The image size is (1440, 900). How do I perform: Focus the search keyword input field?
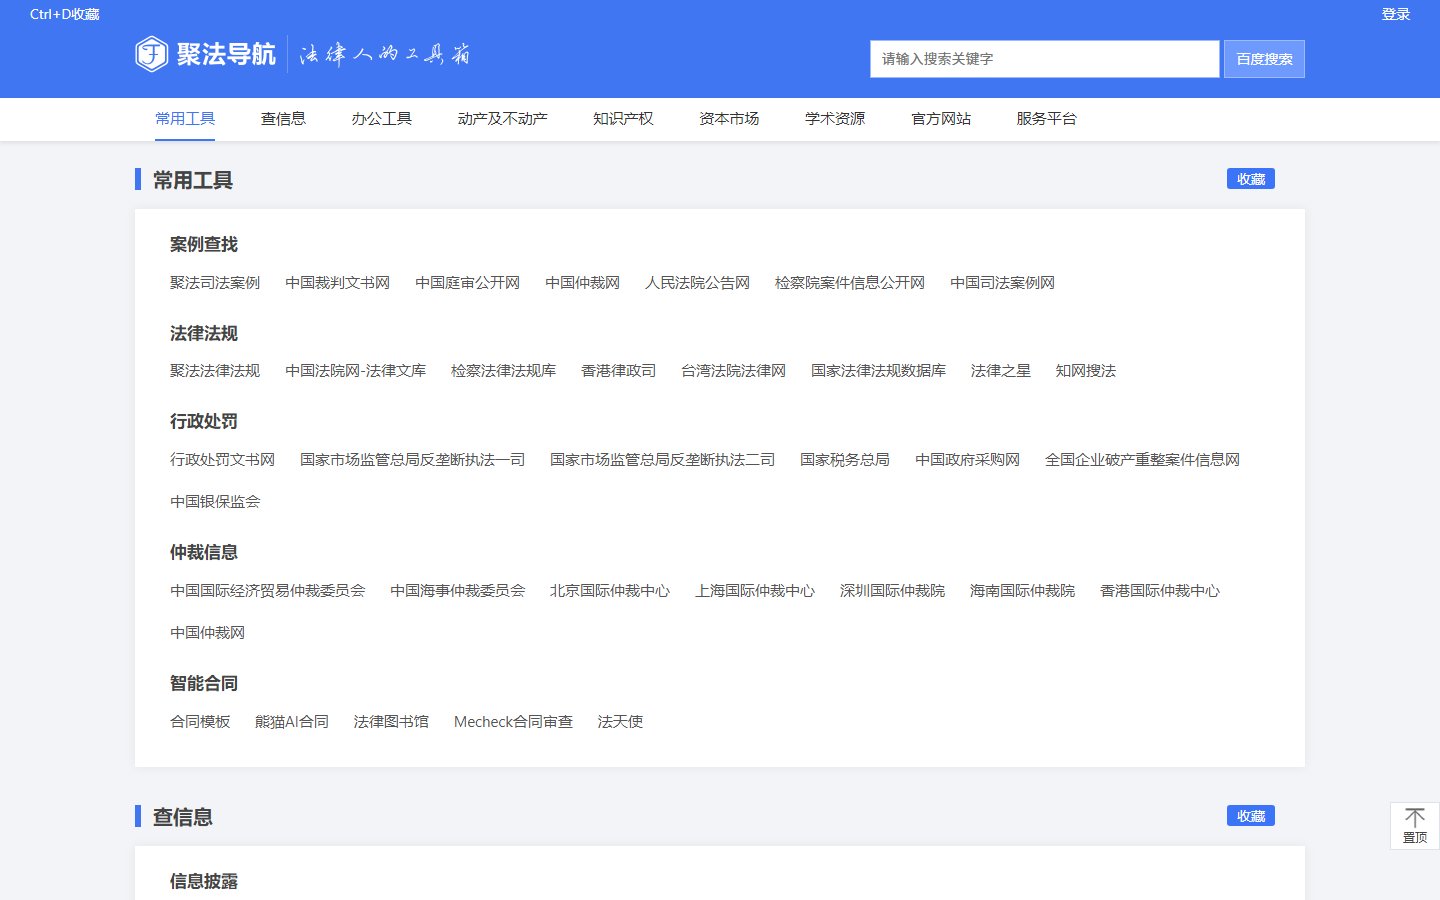pyautogui.click(x=1044, y=59)
